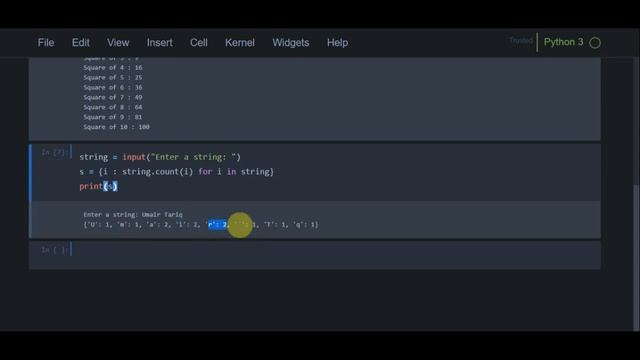Click the Trusted notebook indicator
This screenshot has width=640, height=360.
[521, 40]
